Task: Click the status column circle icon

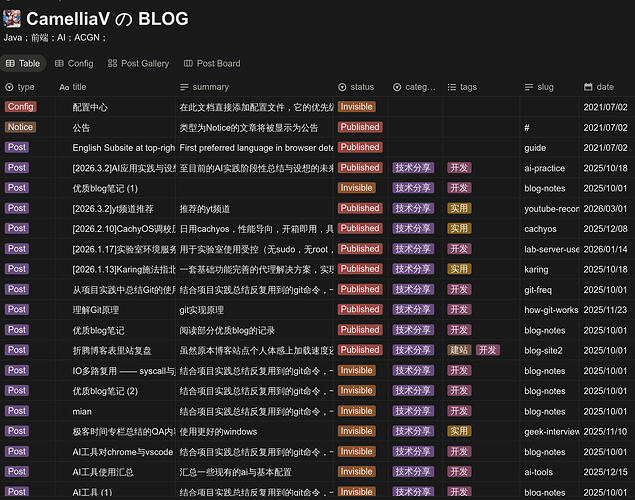Action: [x=342, y=87]
